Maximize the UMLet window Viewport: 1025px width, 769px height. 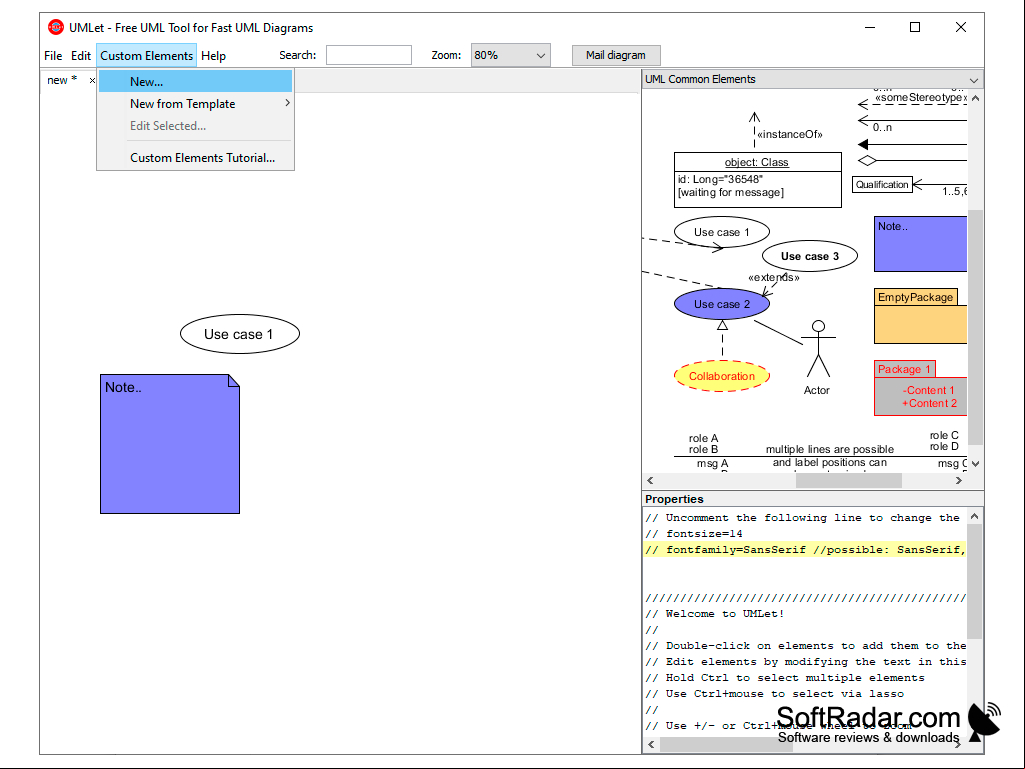pos(915,27)
